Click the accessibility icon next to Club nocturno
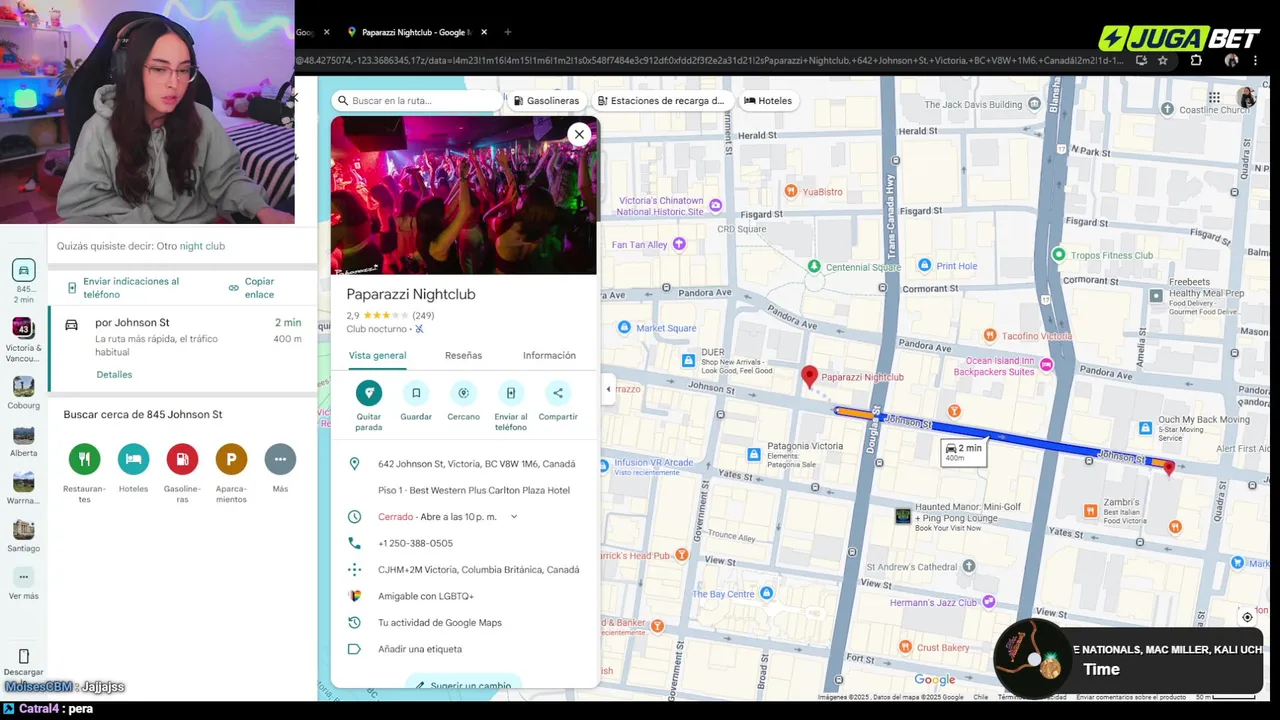The width and height of the screenshot is (1280, 720). 419,329
